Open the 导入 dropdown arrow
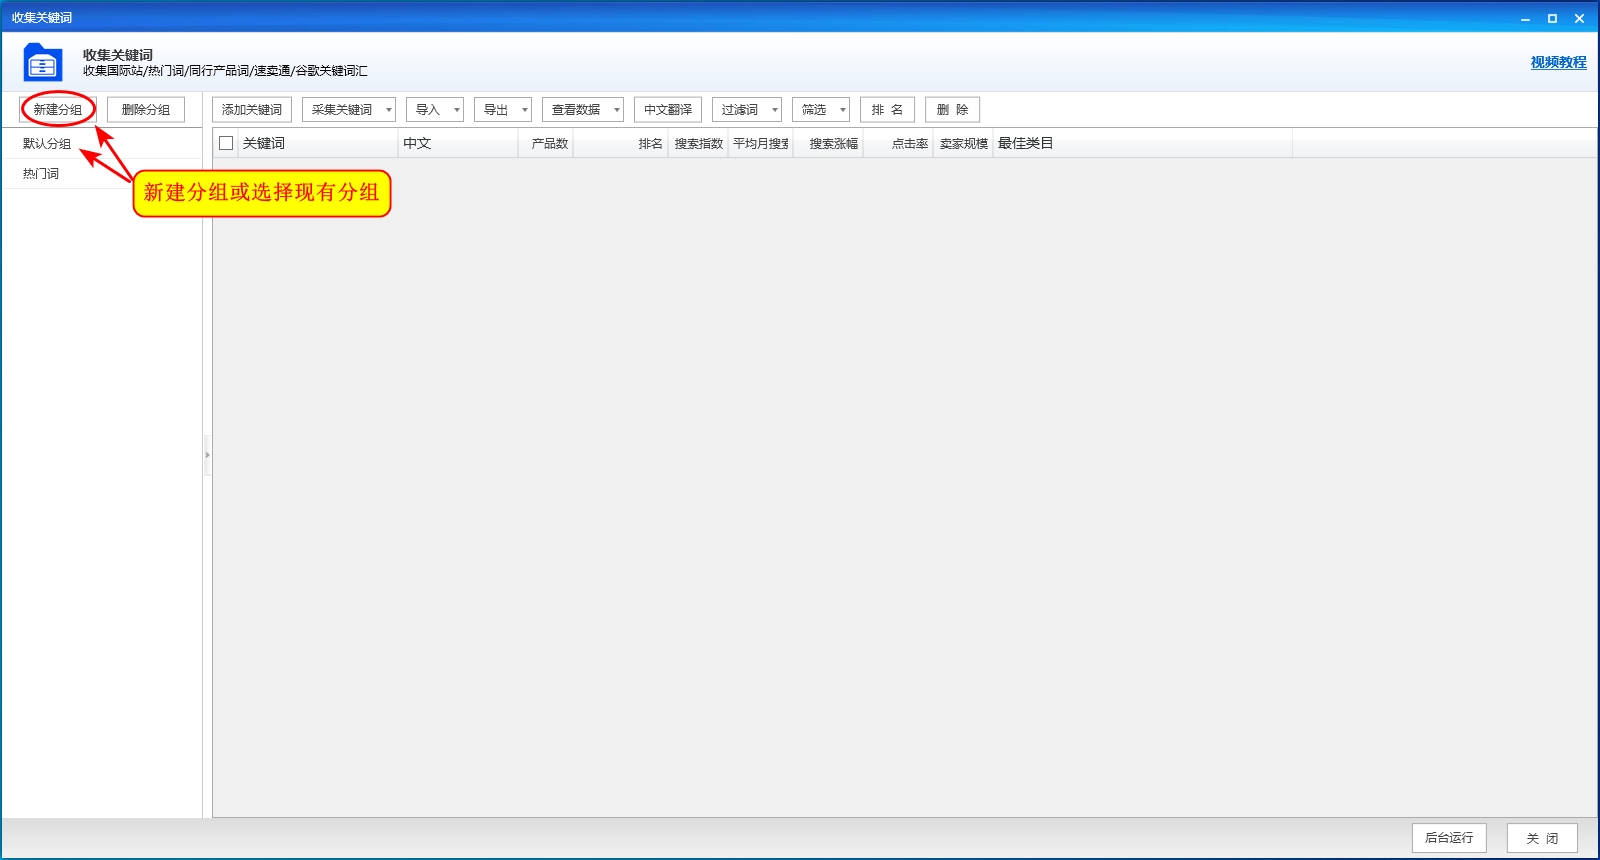Viewport: 1600px width, 860px height. tap(456, 110)
